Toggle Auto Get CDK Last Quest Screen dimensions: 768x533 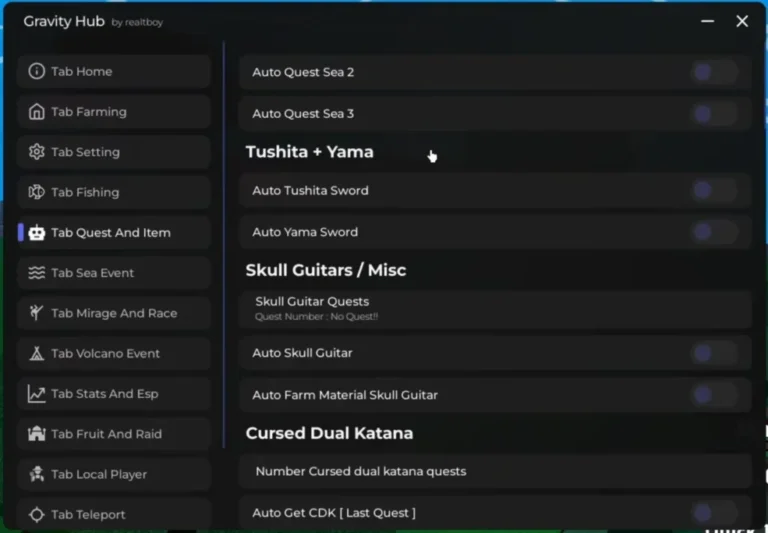pos(715,513)
